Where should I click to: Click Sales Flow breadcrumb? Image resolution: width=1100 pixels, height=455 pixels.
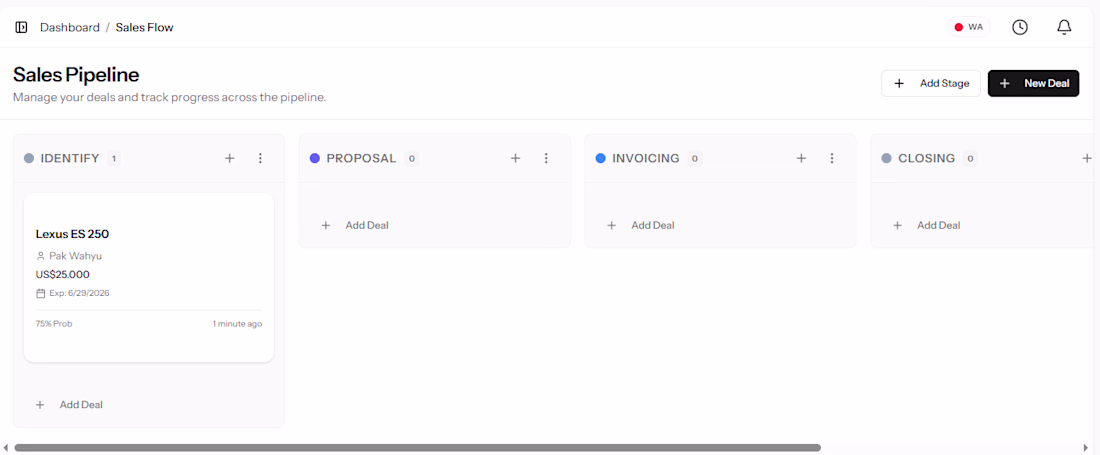tap(145, 27)
